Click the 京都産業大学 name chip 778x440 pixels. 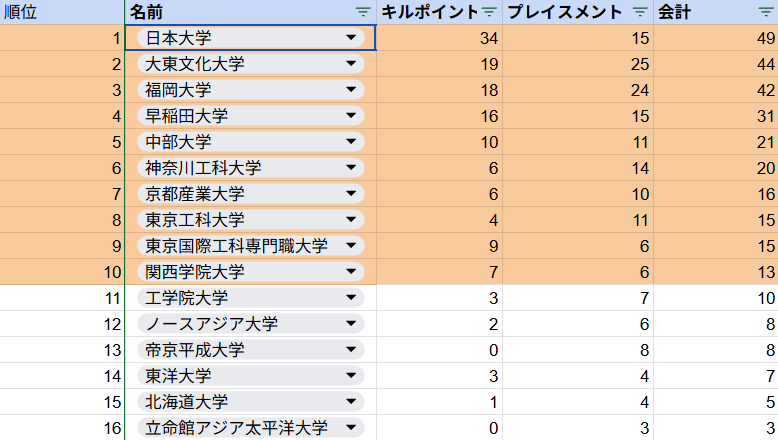(251, 193)
